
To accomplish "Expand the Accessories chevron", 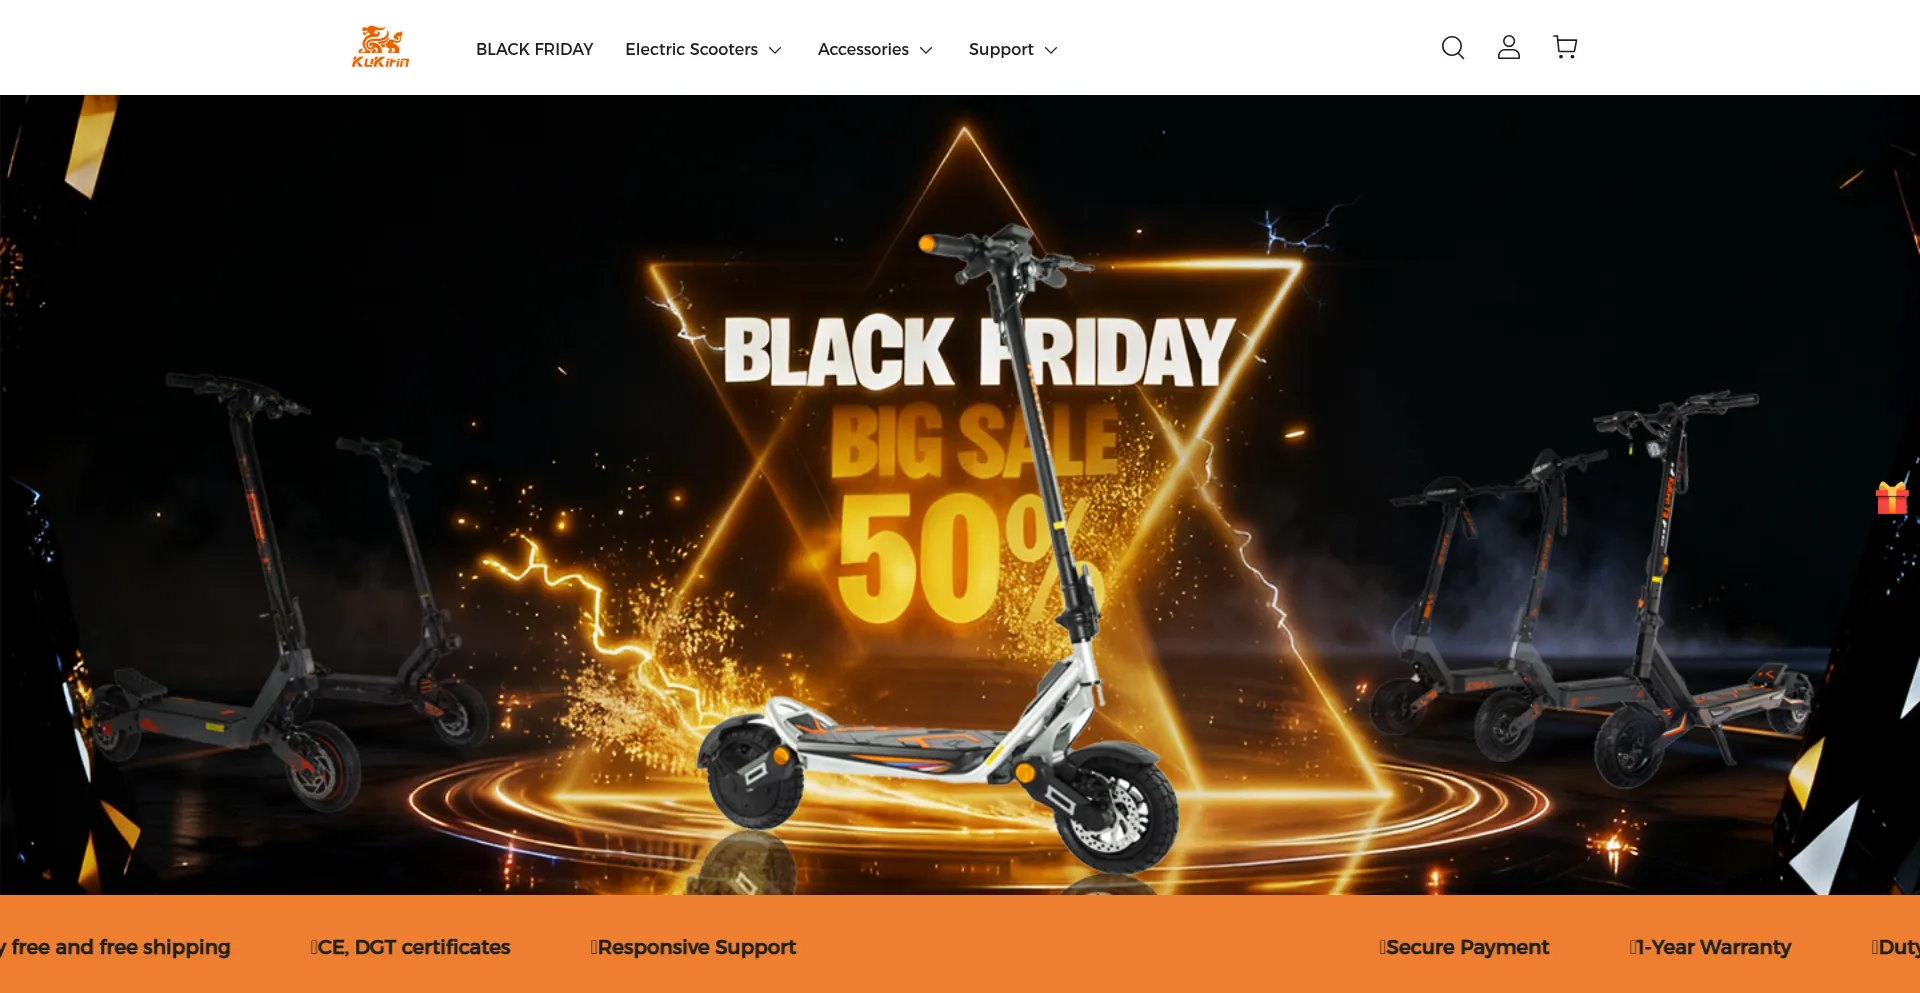I will (926, 50).
